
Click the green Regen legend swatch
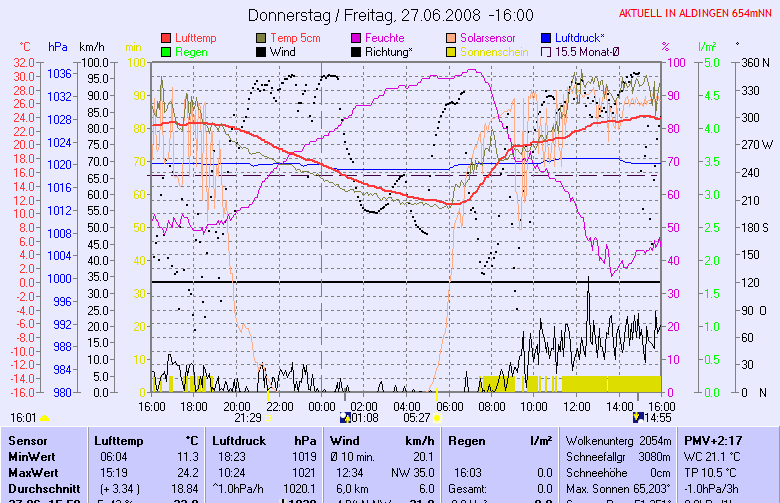(x=166, y=51)
